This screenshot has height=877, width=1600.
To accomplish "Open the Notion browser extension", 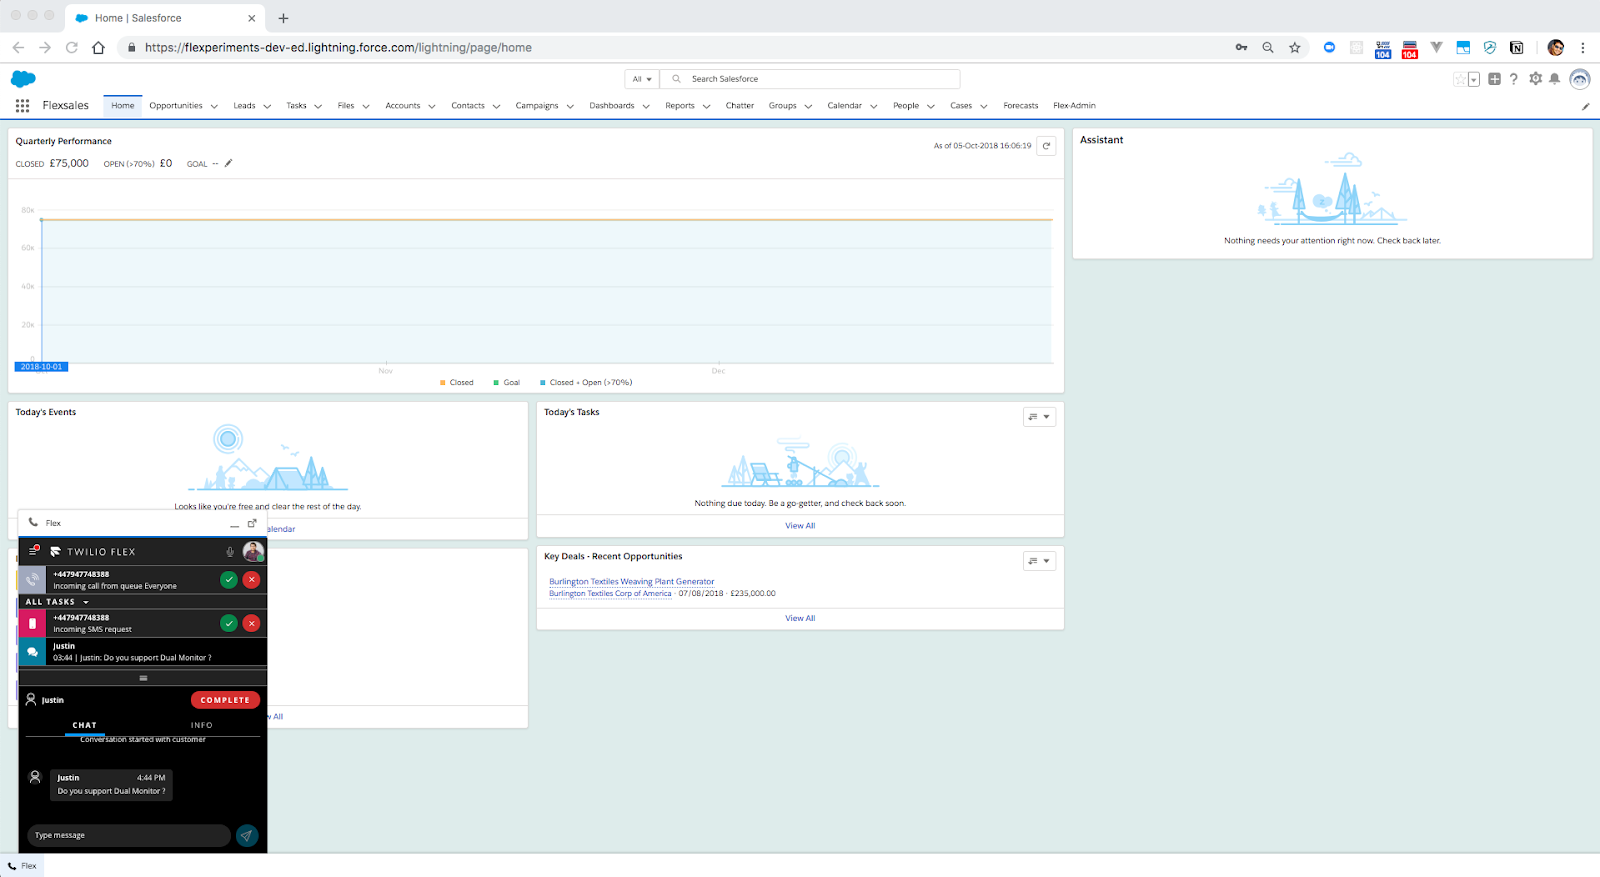I will [1516, 47].
